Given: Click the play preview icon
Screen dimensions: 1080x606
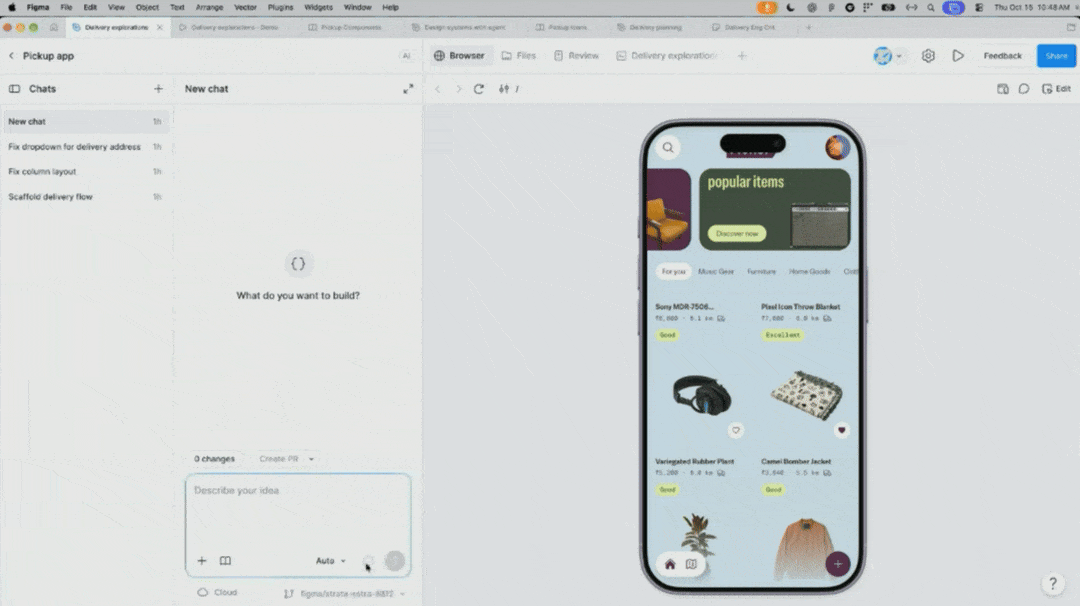Looking at the screenshot, I should coord(958,56).
